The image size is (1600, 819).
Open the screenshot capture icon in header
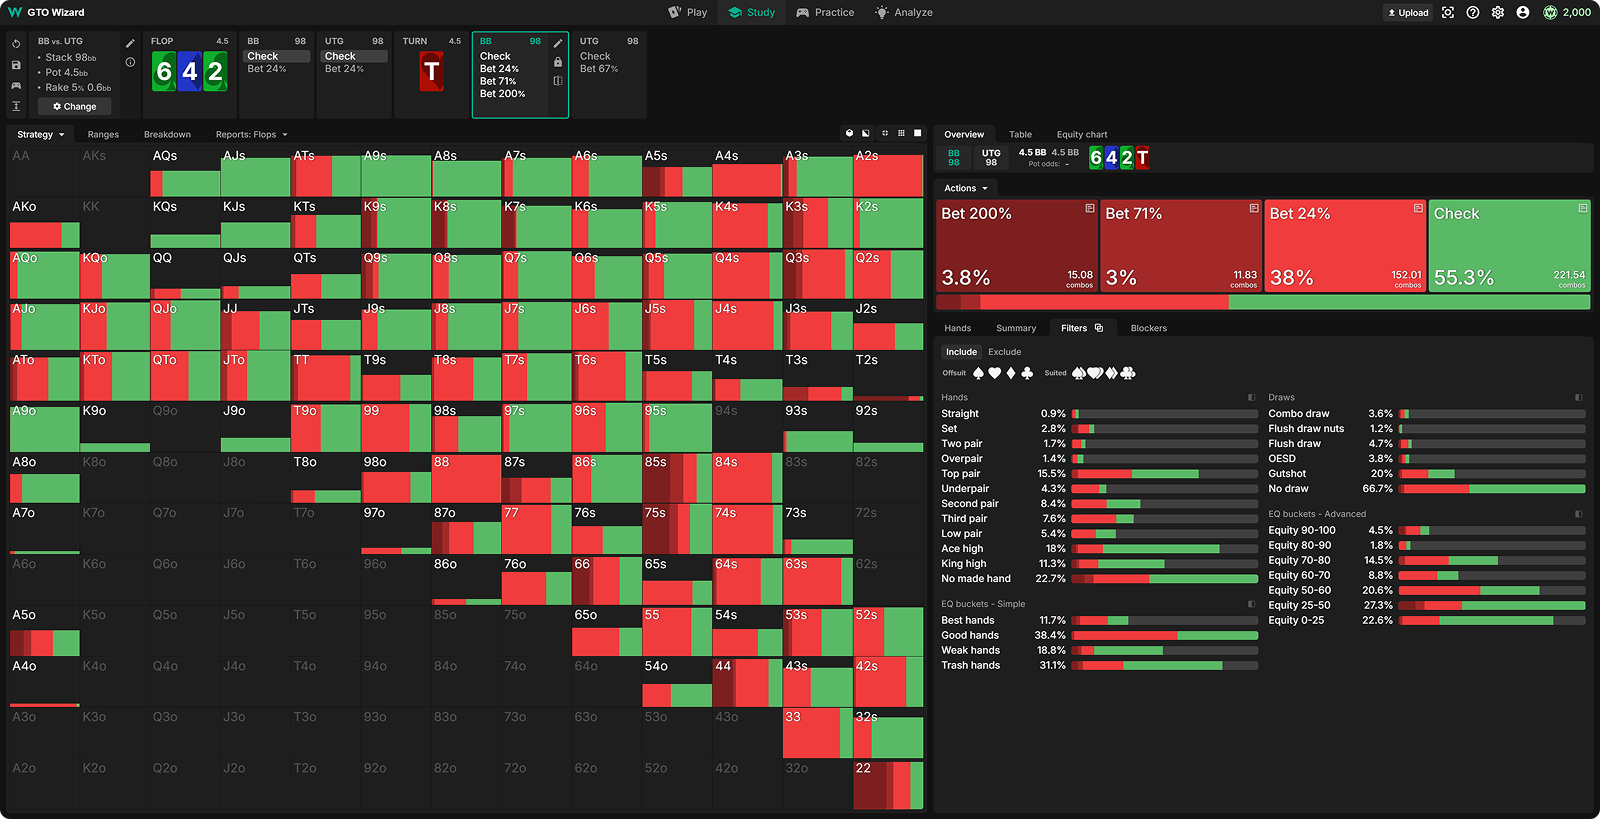click(1448, 13)
